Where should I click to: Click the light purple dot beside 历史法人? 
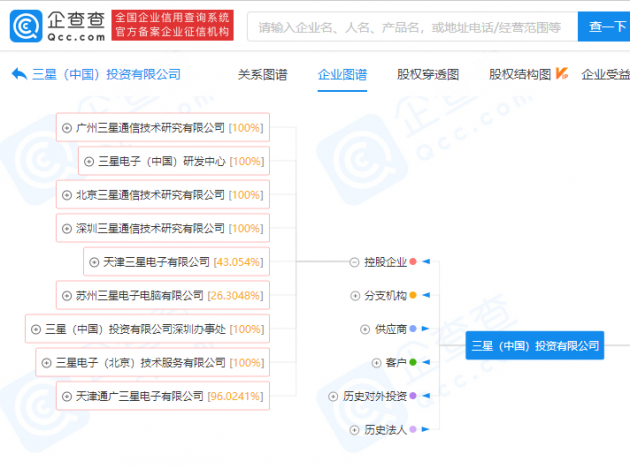click(x=413, y=429)
